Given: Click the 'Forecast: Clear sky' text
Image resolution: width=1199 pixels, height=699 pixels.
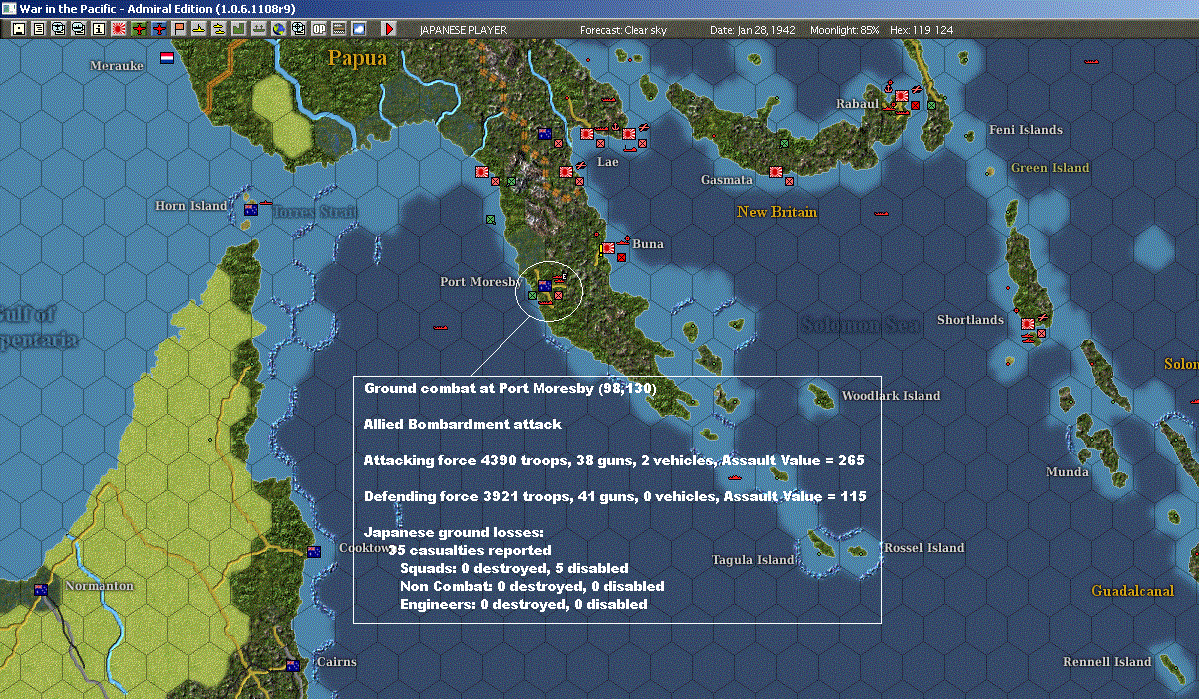Looking at the screenshot, I should pyautogui.click(x=623, y=30).
